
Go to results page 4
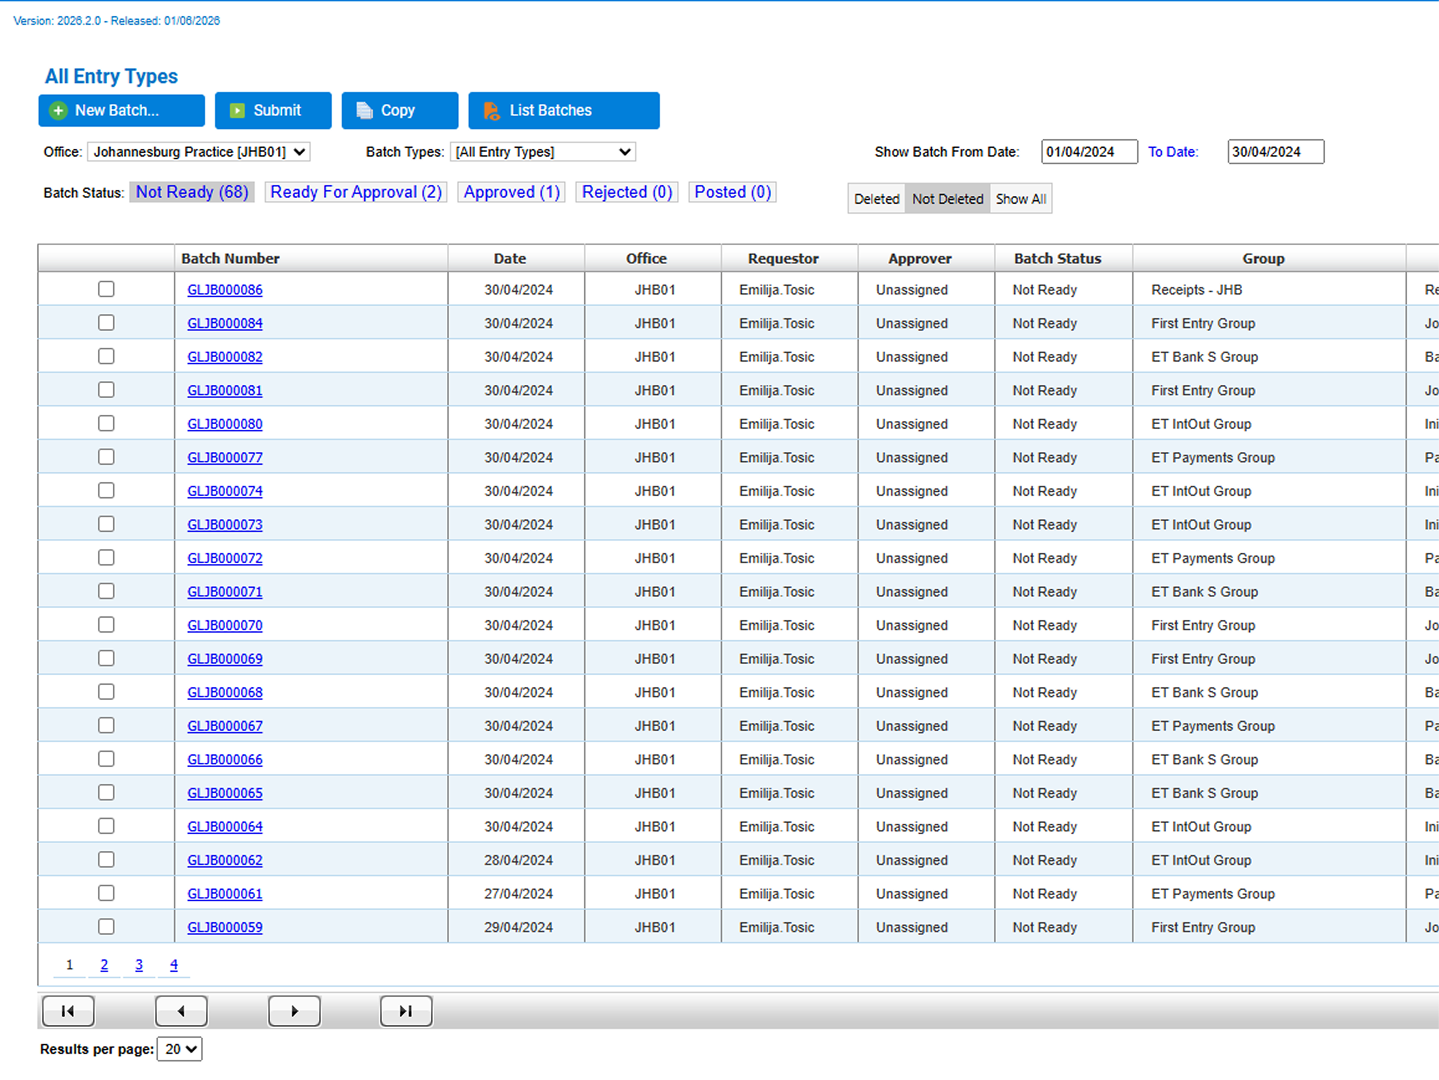tap(174, 965)
